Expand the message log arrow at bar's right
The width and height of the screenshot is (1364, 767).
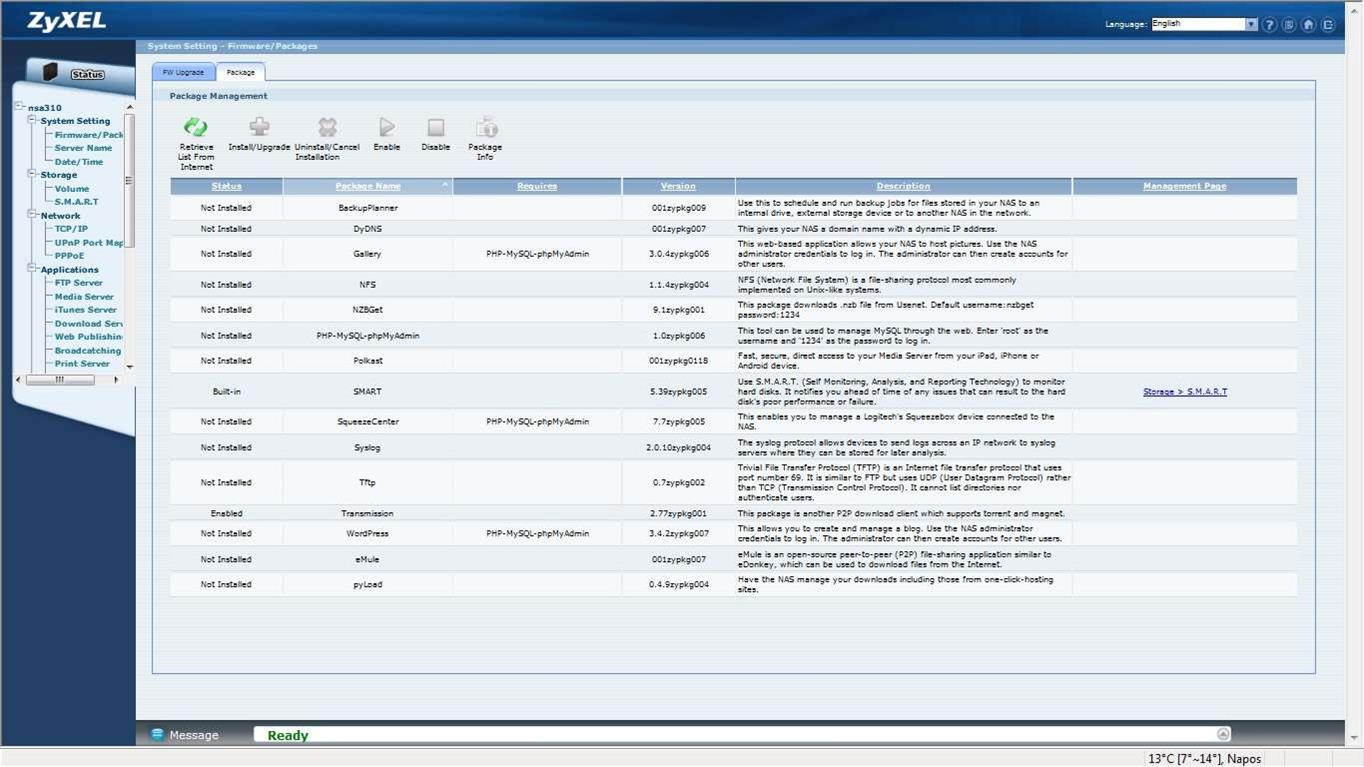[1223, 734]
